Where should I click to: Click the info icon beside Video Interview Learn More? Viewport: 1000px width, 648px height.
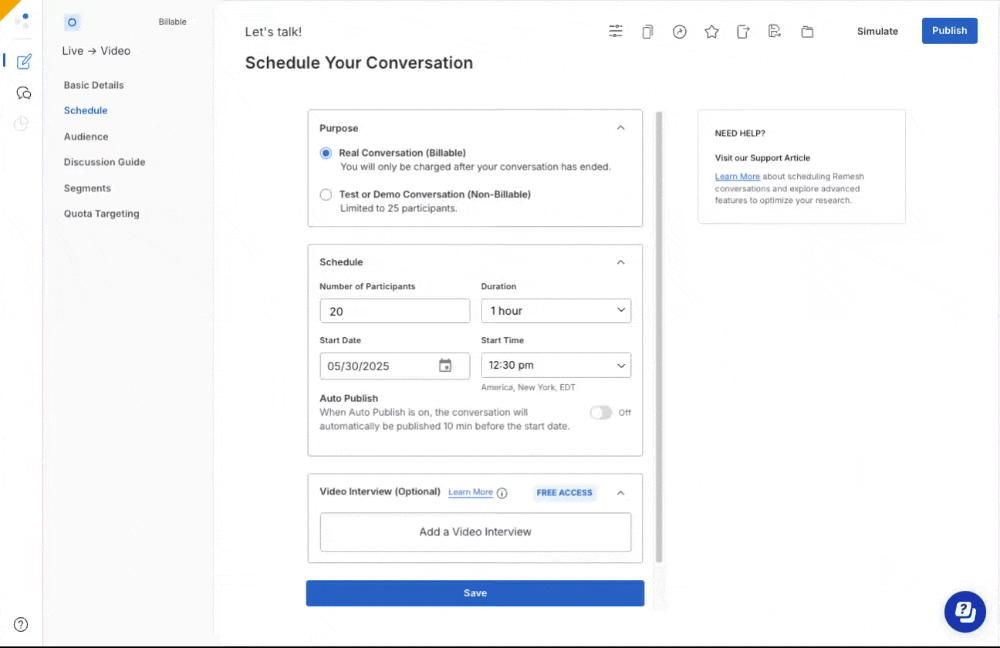pos(502,493)
